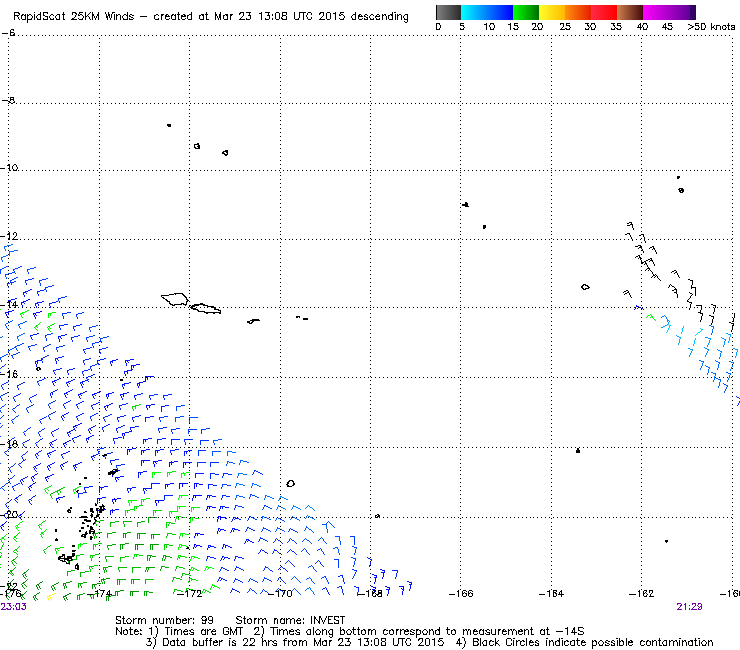Viewport: 740px width, 650px height.
Task: Click the yellow 20-25 knots legend segment
Action: coord(552,12)
